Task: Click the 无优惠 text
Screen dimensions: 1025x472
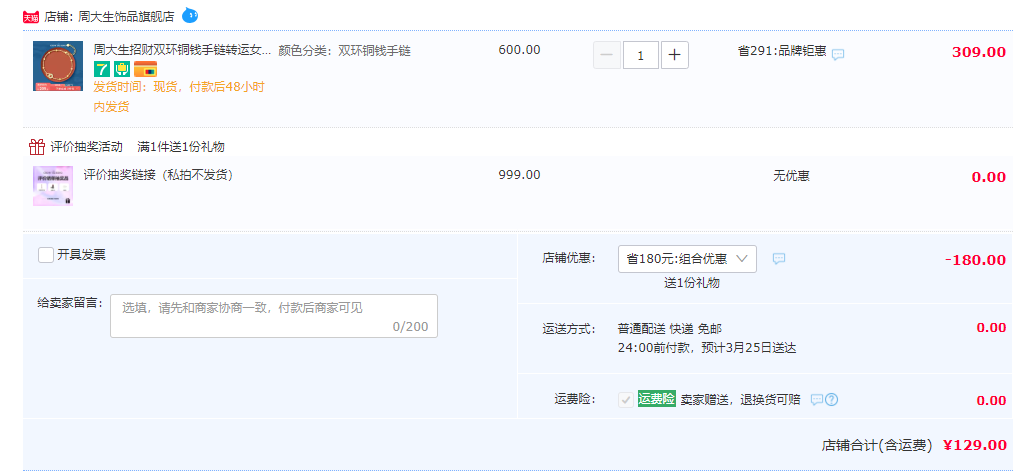Action: click(x=792, y=175)
